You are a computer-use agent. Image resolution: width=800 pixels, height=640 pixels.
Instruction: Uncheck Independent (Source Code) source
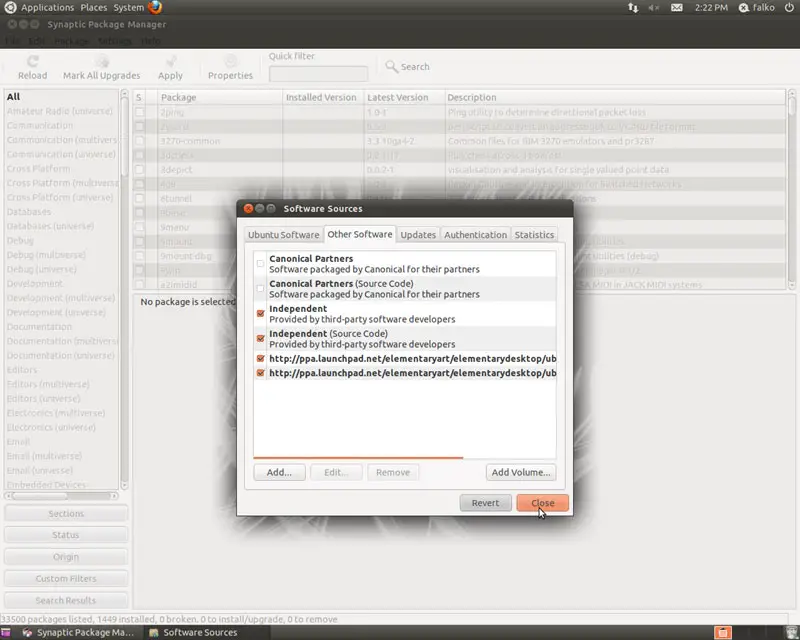coord(260,338)
